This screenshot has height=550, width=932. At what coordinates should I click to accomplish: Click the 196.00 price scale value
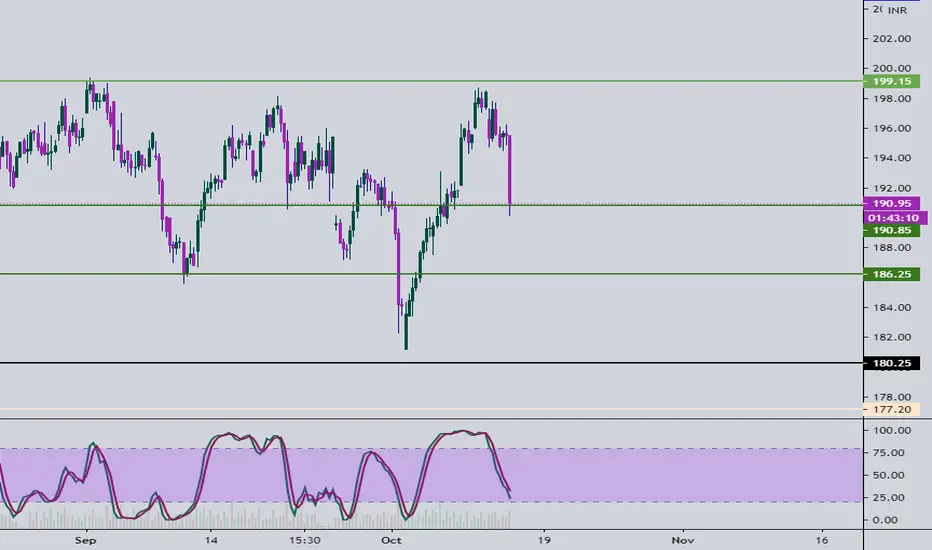click(892, 128)
